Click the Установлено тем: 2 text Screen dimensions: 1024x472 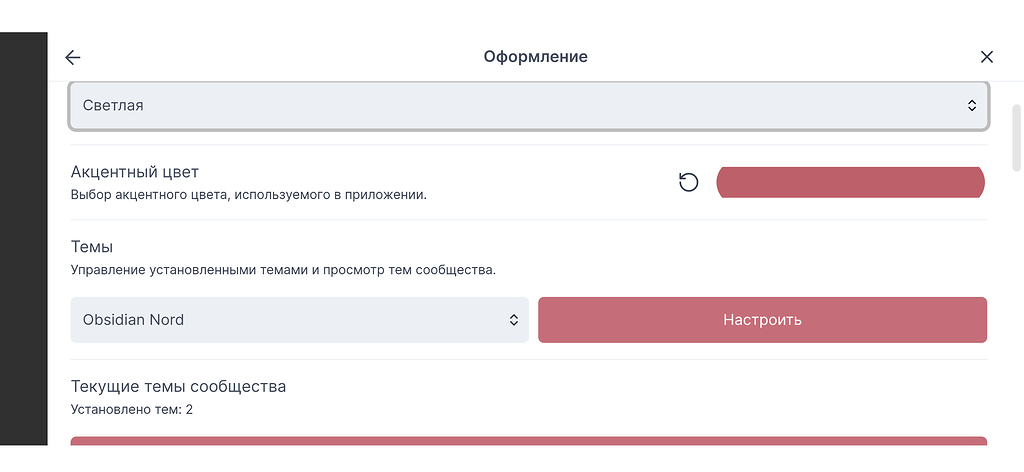pyautogui.click(x=132, y=409)
